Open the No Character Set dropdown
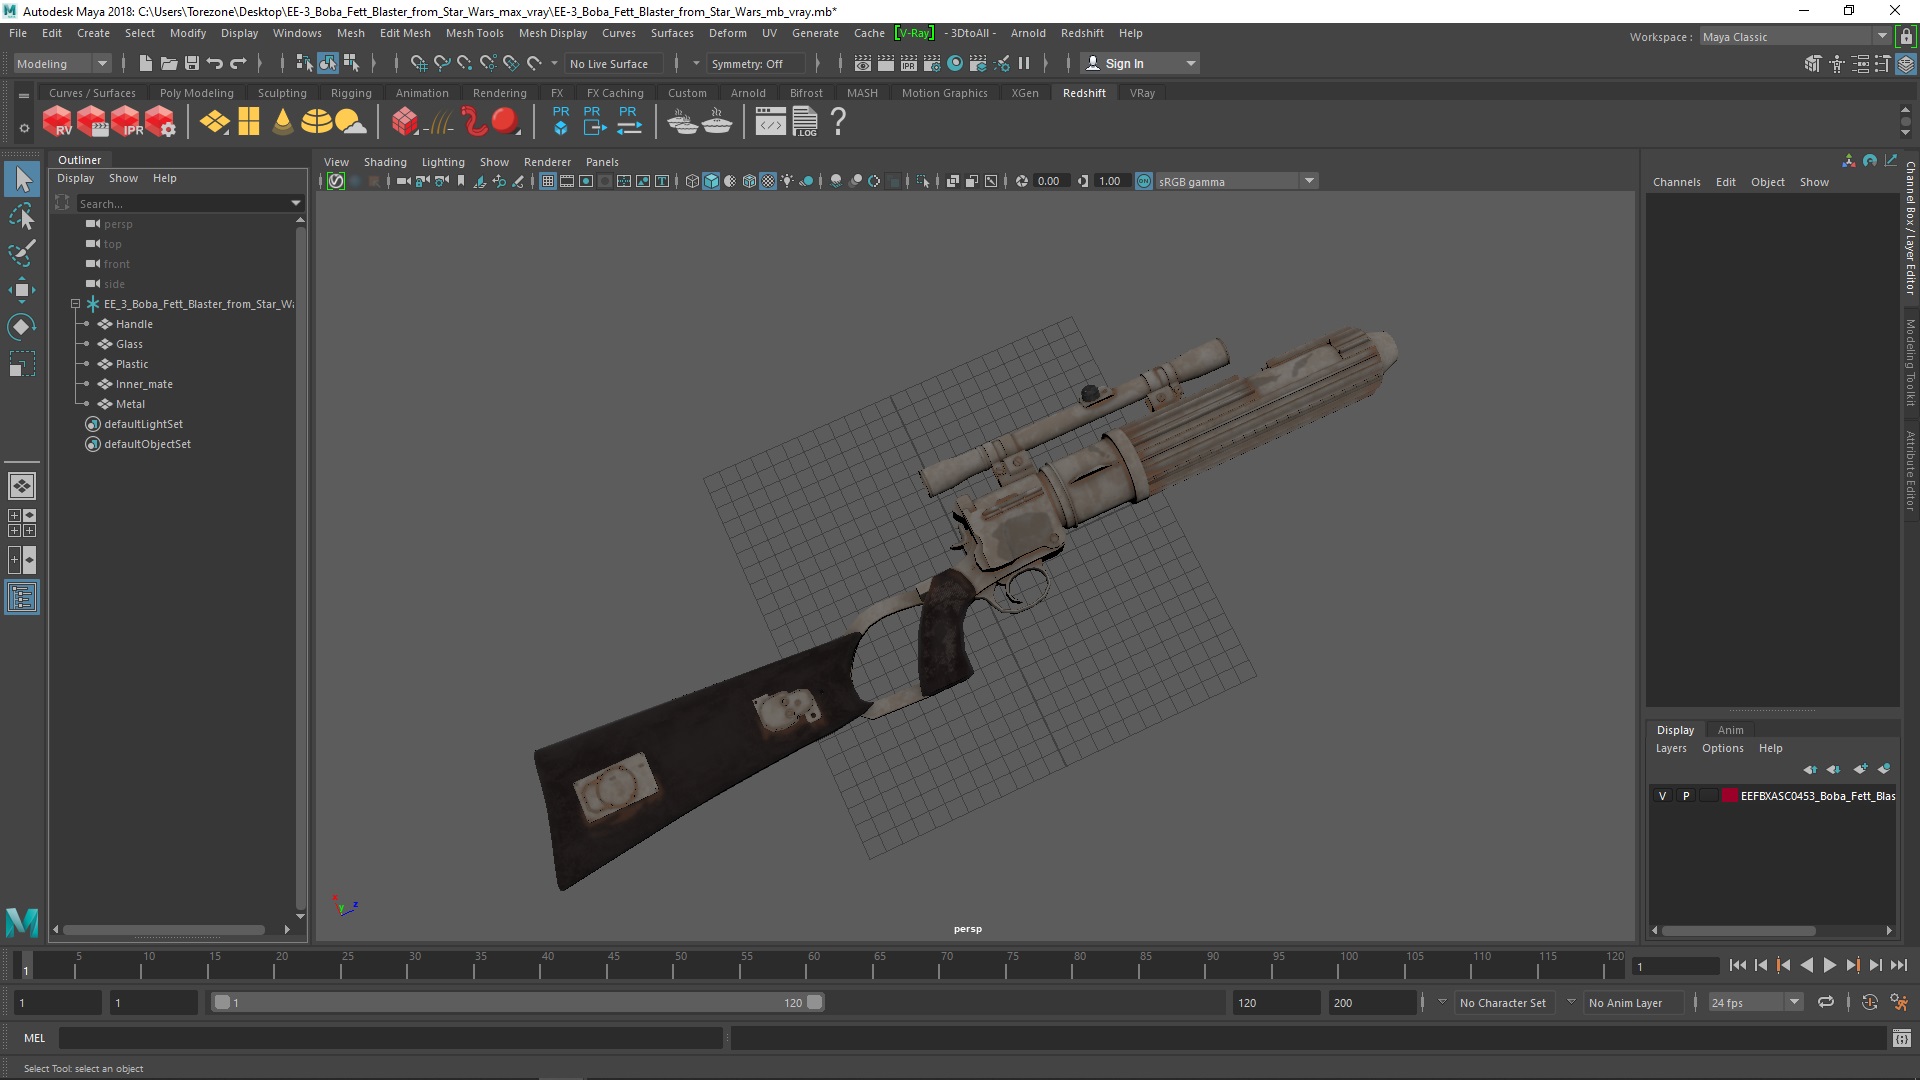1920x1080 pixels. pyautogui.click(x=1503, y=1002)
